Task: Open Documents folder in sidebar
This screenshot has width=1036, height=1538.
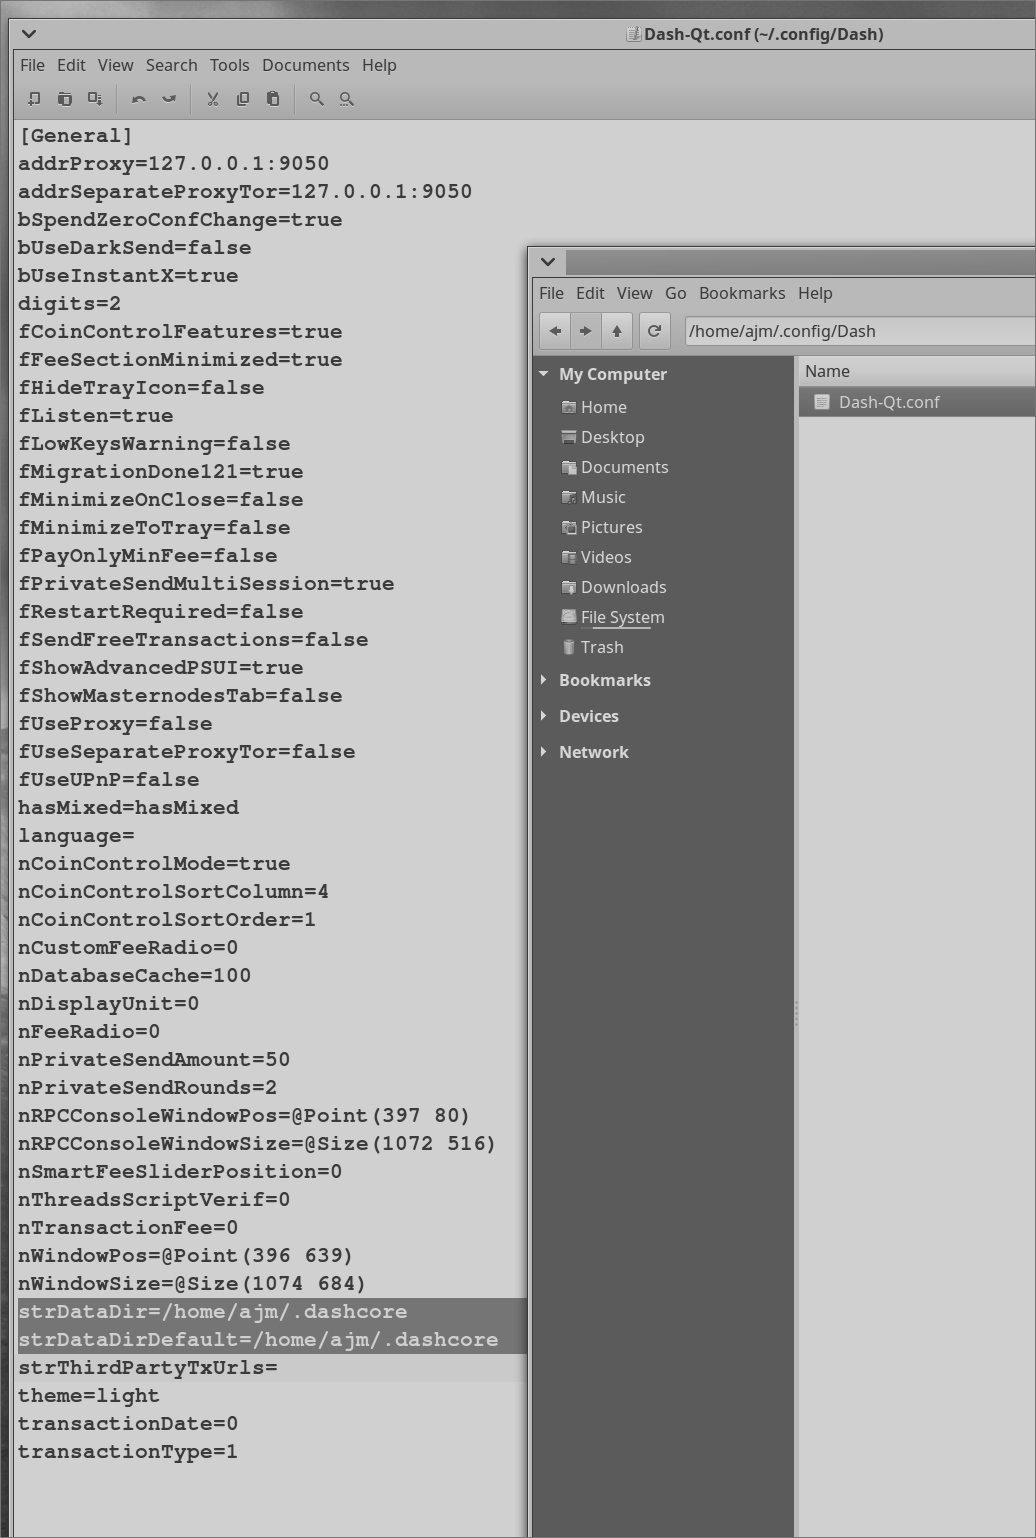Action: pyautogui.click(x=615, y=467)
